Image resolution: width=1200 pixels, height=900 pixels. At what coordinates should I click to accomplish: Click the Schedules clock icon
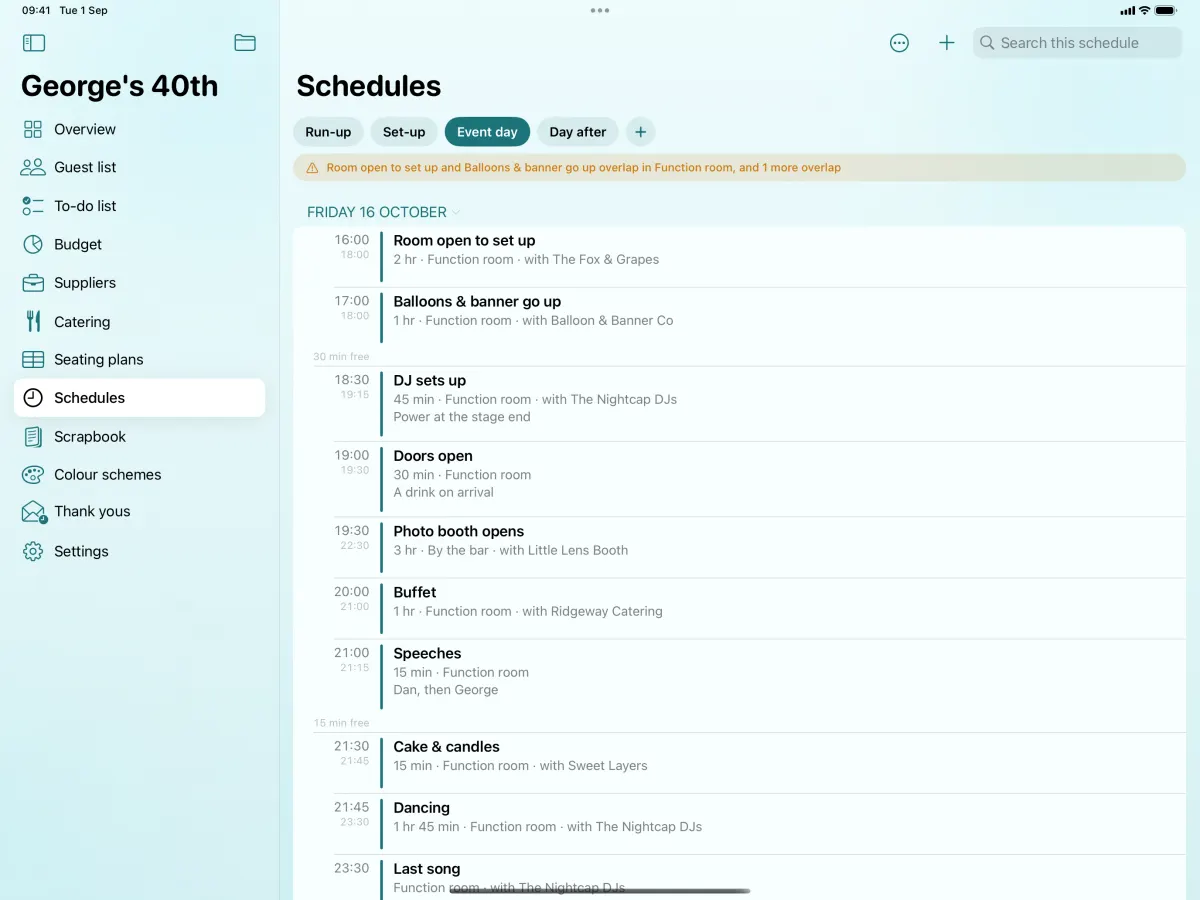pyautogui.click(x=33, y=398)
